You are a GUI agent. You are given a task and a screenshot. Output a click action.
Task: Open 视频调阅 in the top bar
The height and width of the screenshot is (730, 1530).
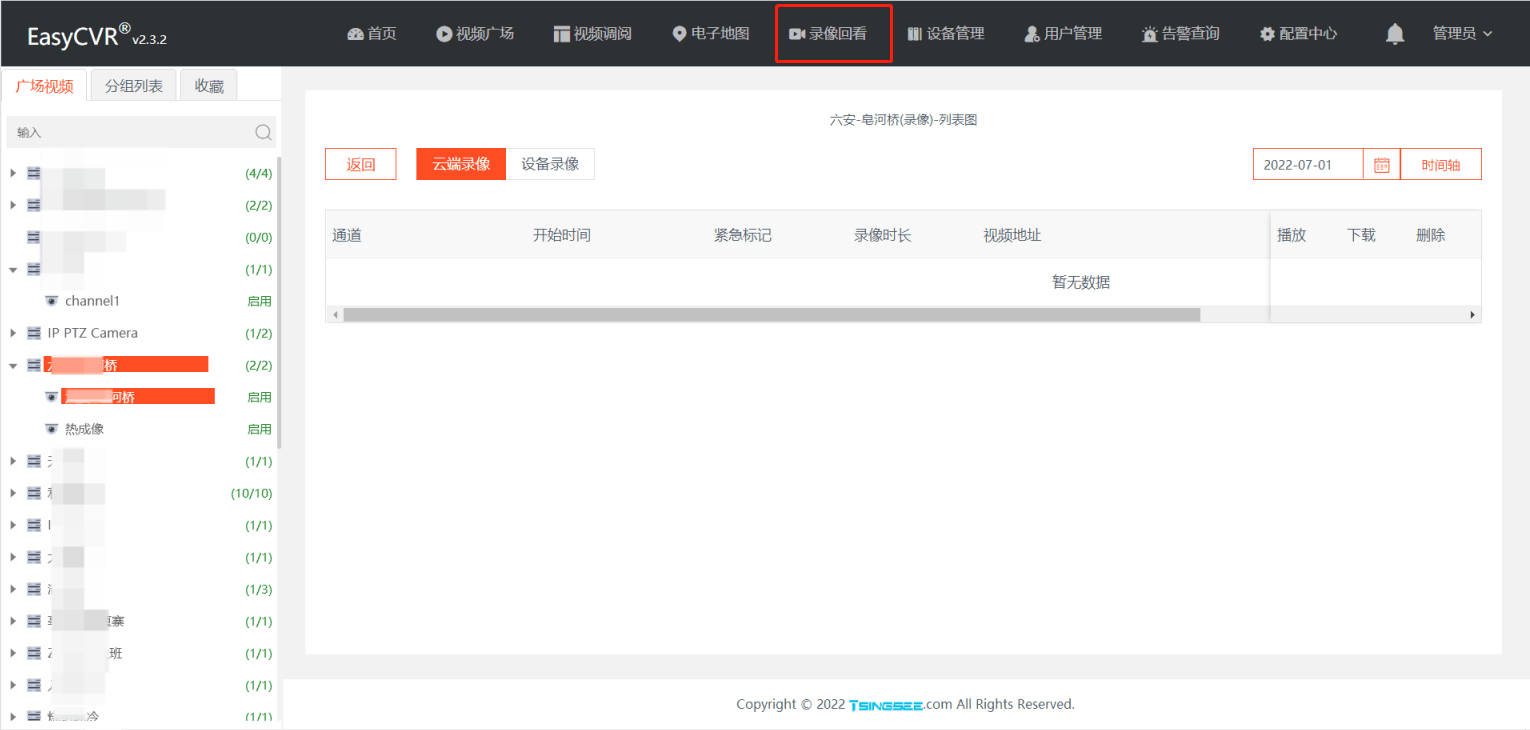coord(592,34)
